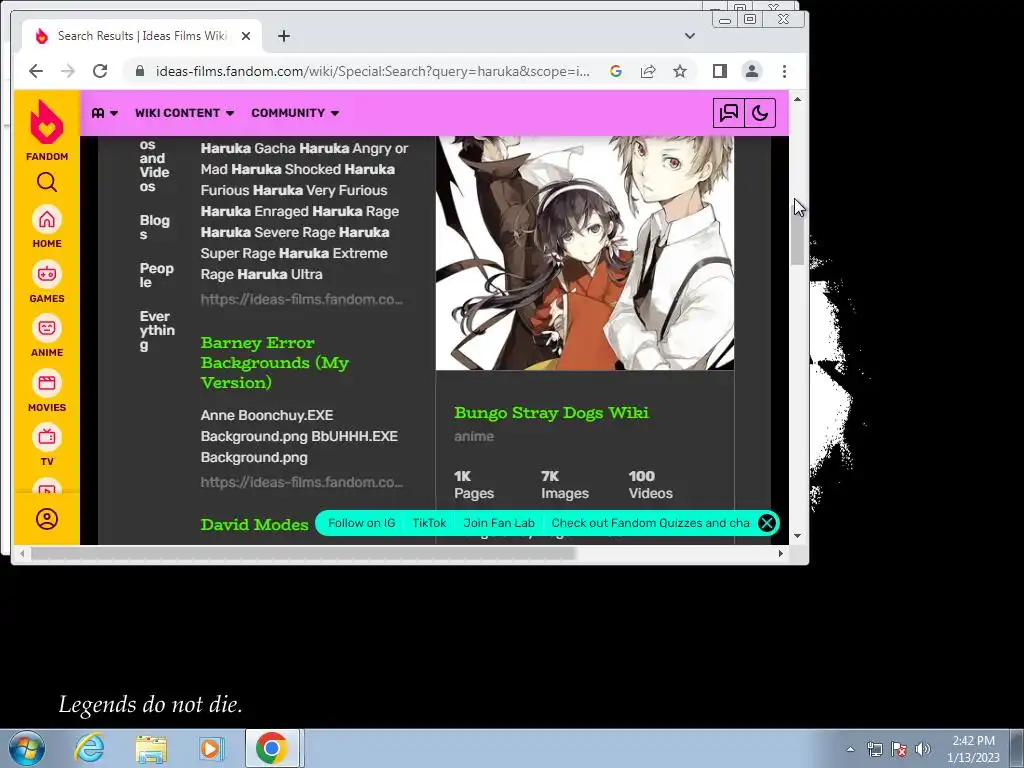Click the scroll up arrow
Image resolution: width=1024 pixels, height=768 pixels.
point(797,99)
